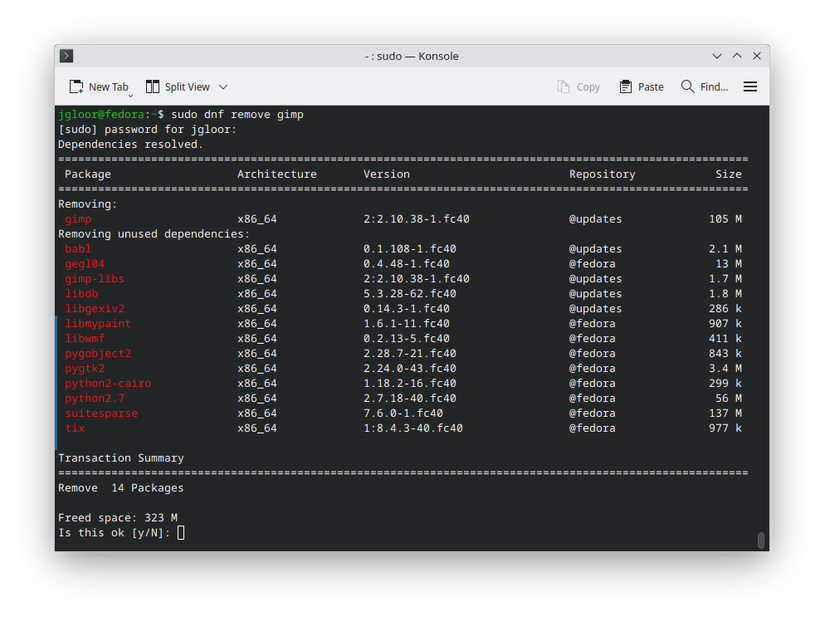Click the "Repository" column header text
Viewport: 825px width, 617px height.
point(602,174)
